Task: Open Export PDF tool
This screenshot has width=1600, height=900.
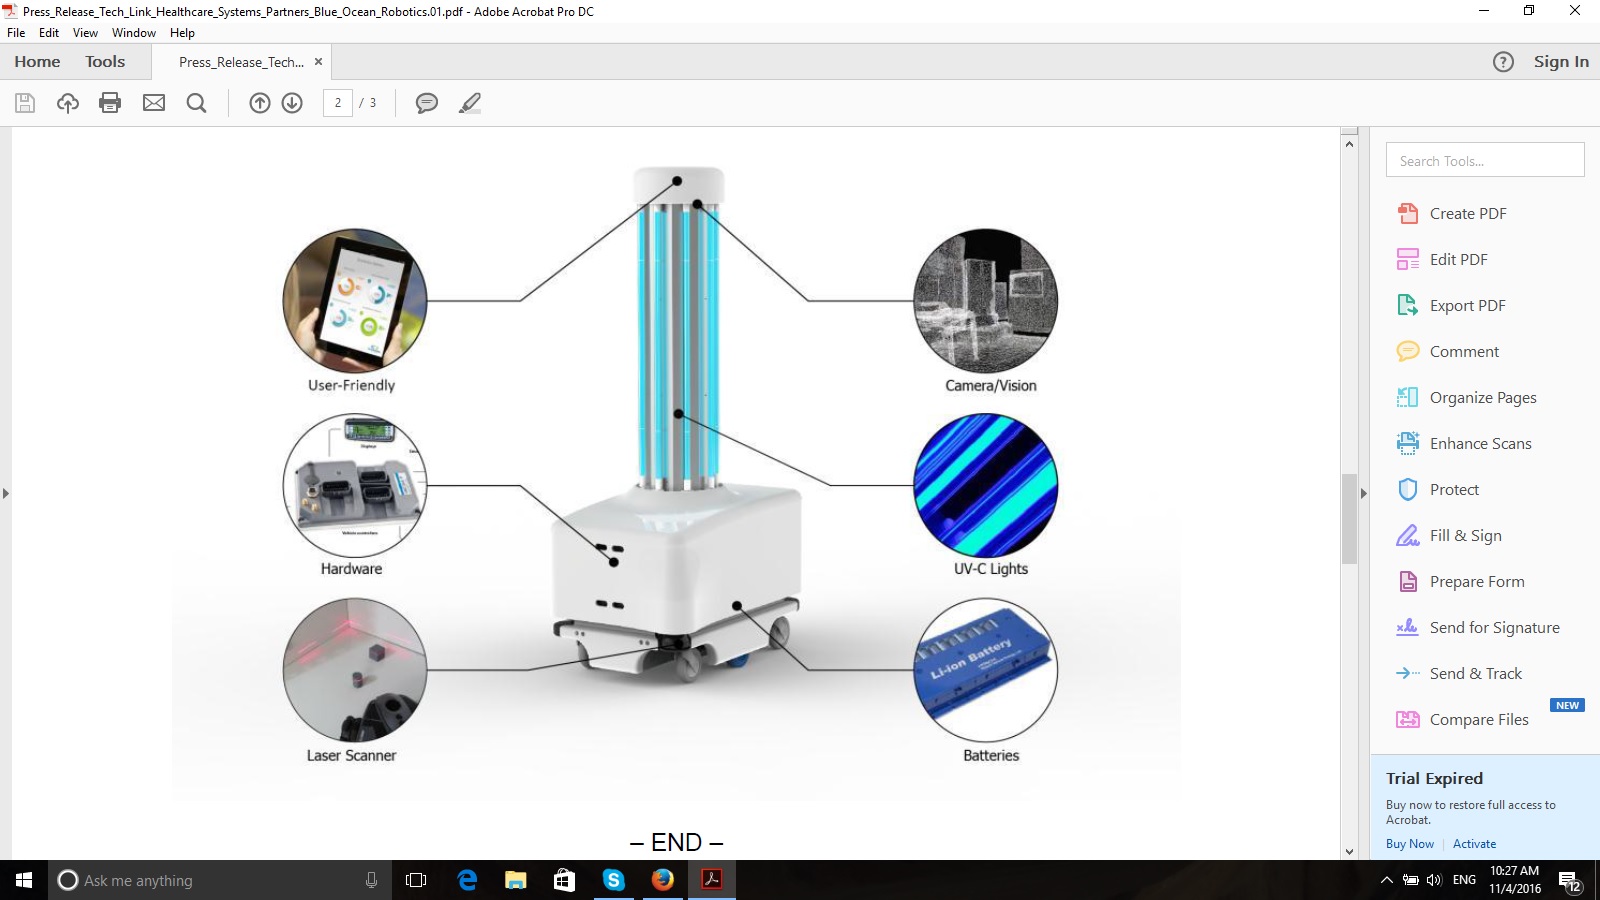Action: tap(1467, 306)
